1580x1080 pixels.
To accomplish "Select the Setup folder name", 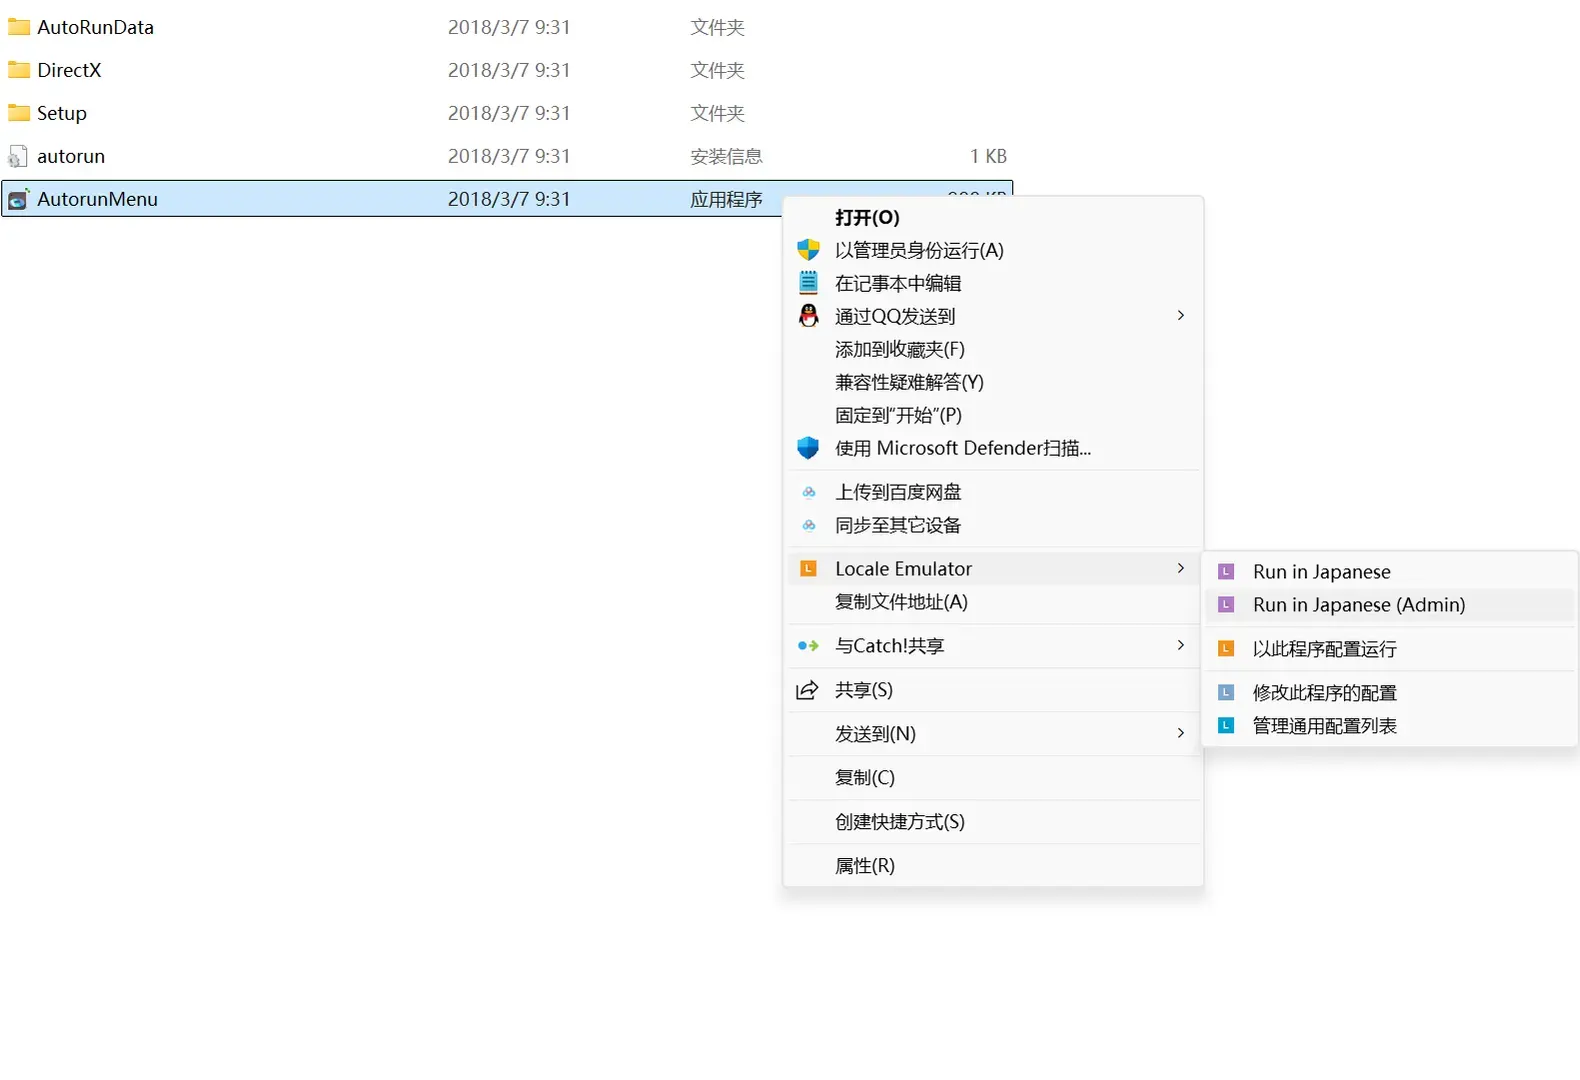I will pyautogui.click(x=62, y=113).
